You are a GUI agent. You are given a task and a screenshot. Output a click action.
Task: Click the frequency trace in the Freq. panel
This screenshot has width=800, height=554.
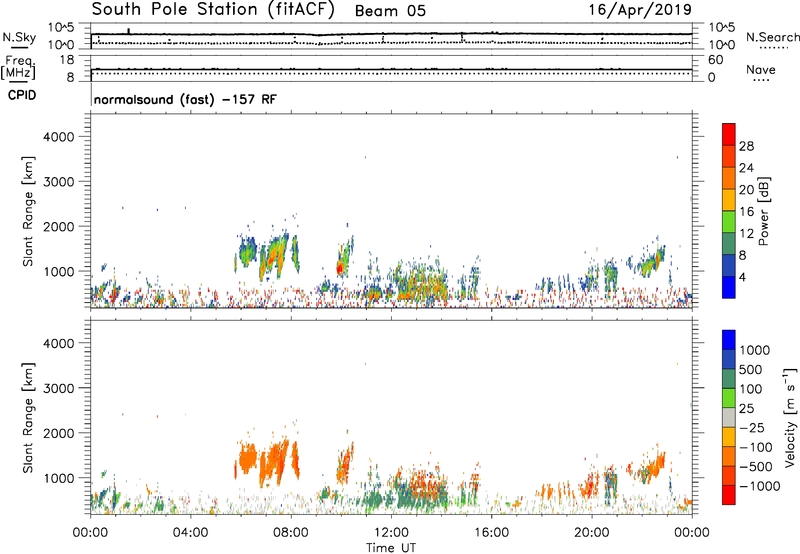coord(391,69)
